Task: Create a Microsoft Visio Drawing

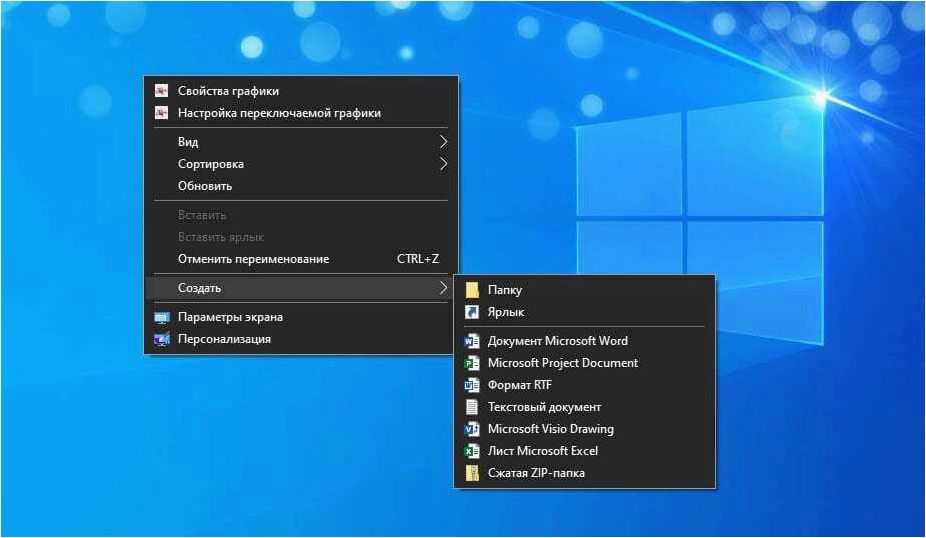Action: [x=585, y=429]
